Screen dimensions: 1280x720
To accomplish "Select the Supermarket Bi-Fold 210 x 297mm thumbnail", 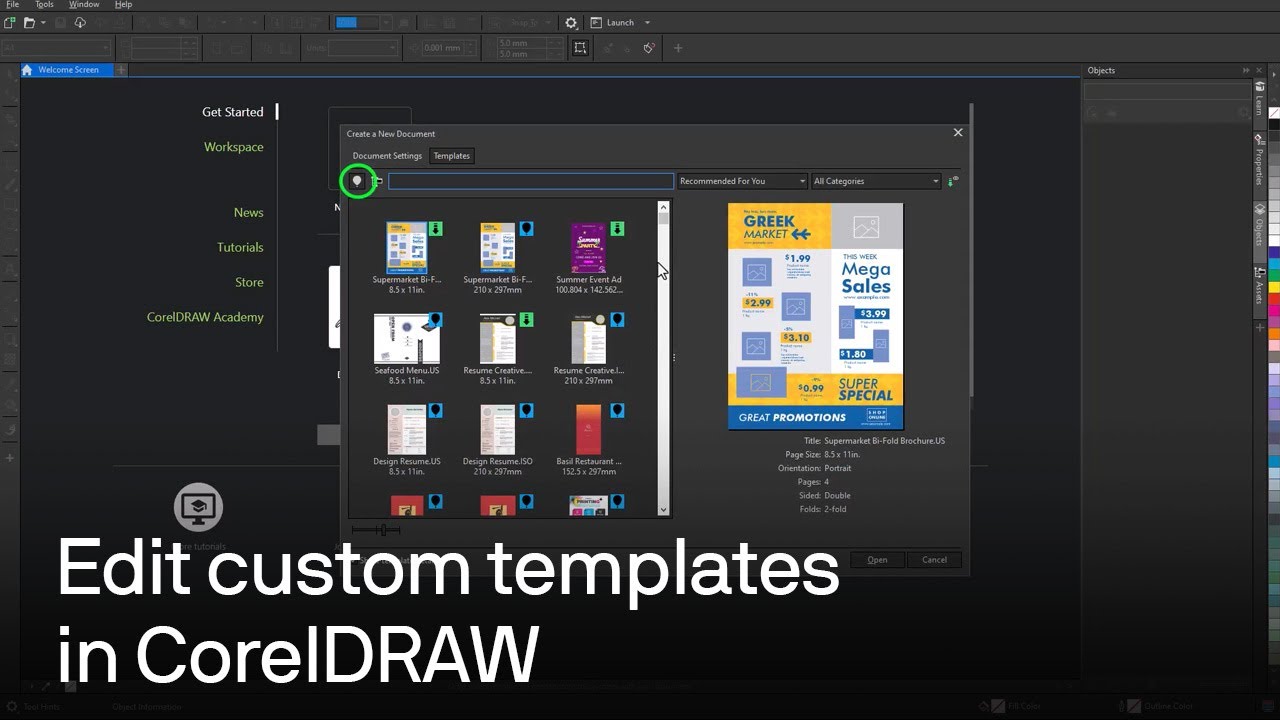I will 497,247.
